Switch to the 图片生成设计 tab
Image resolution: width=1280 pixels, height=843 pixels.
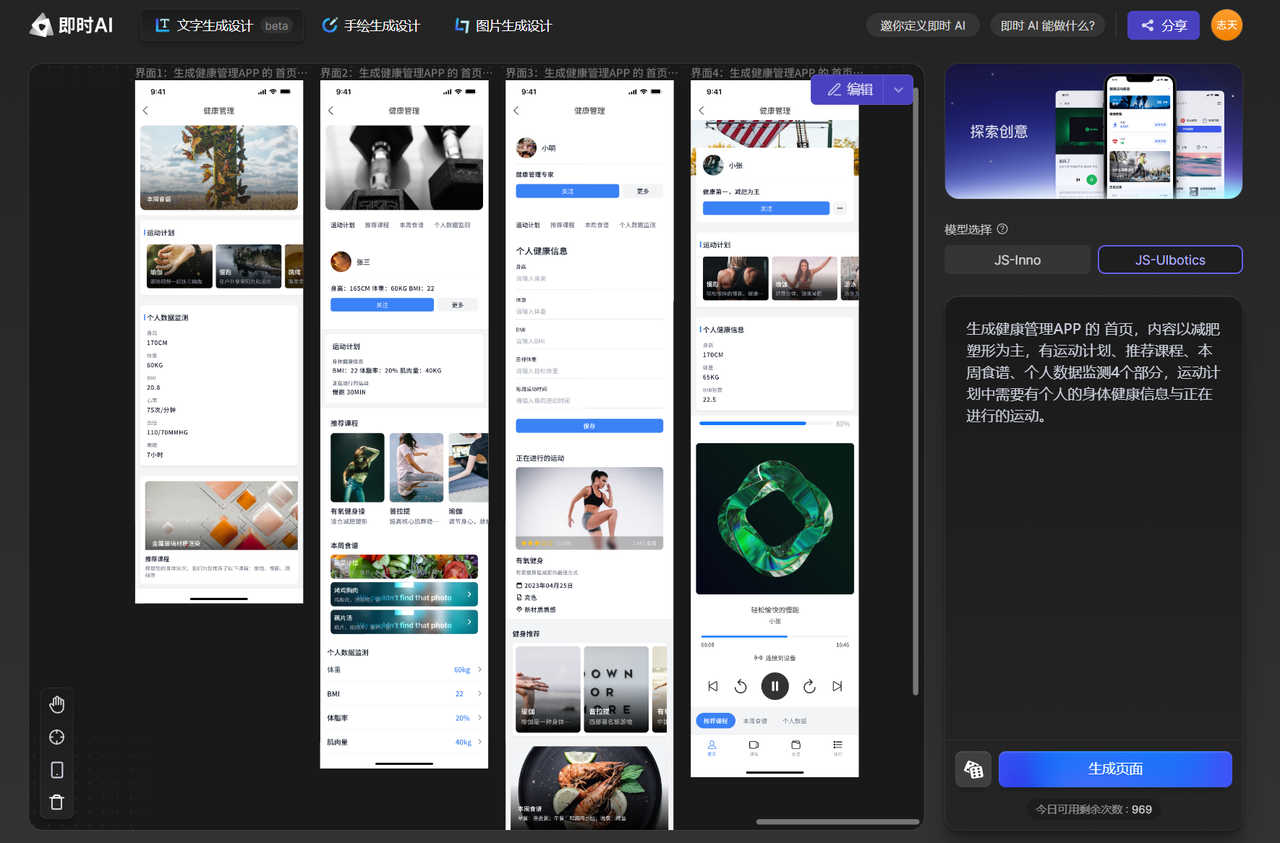tap(503, 25)
